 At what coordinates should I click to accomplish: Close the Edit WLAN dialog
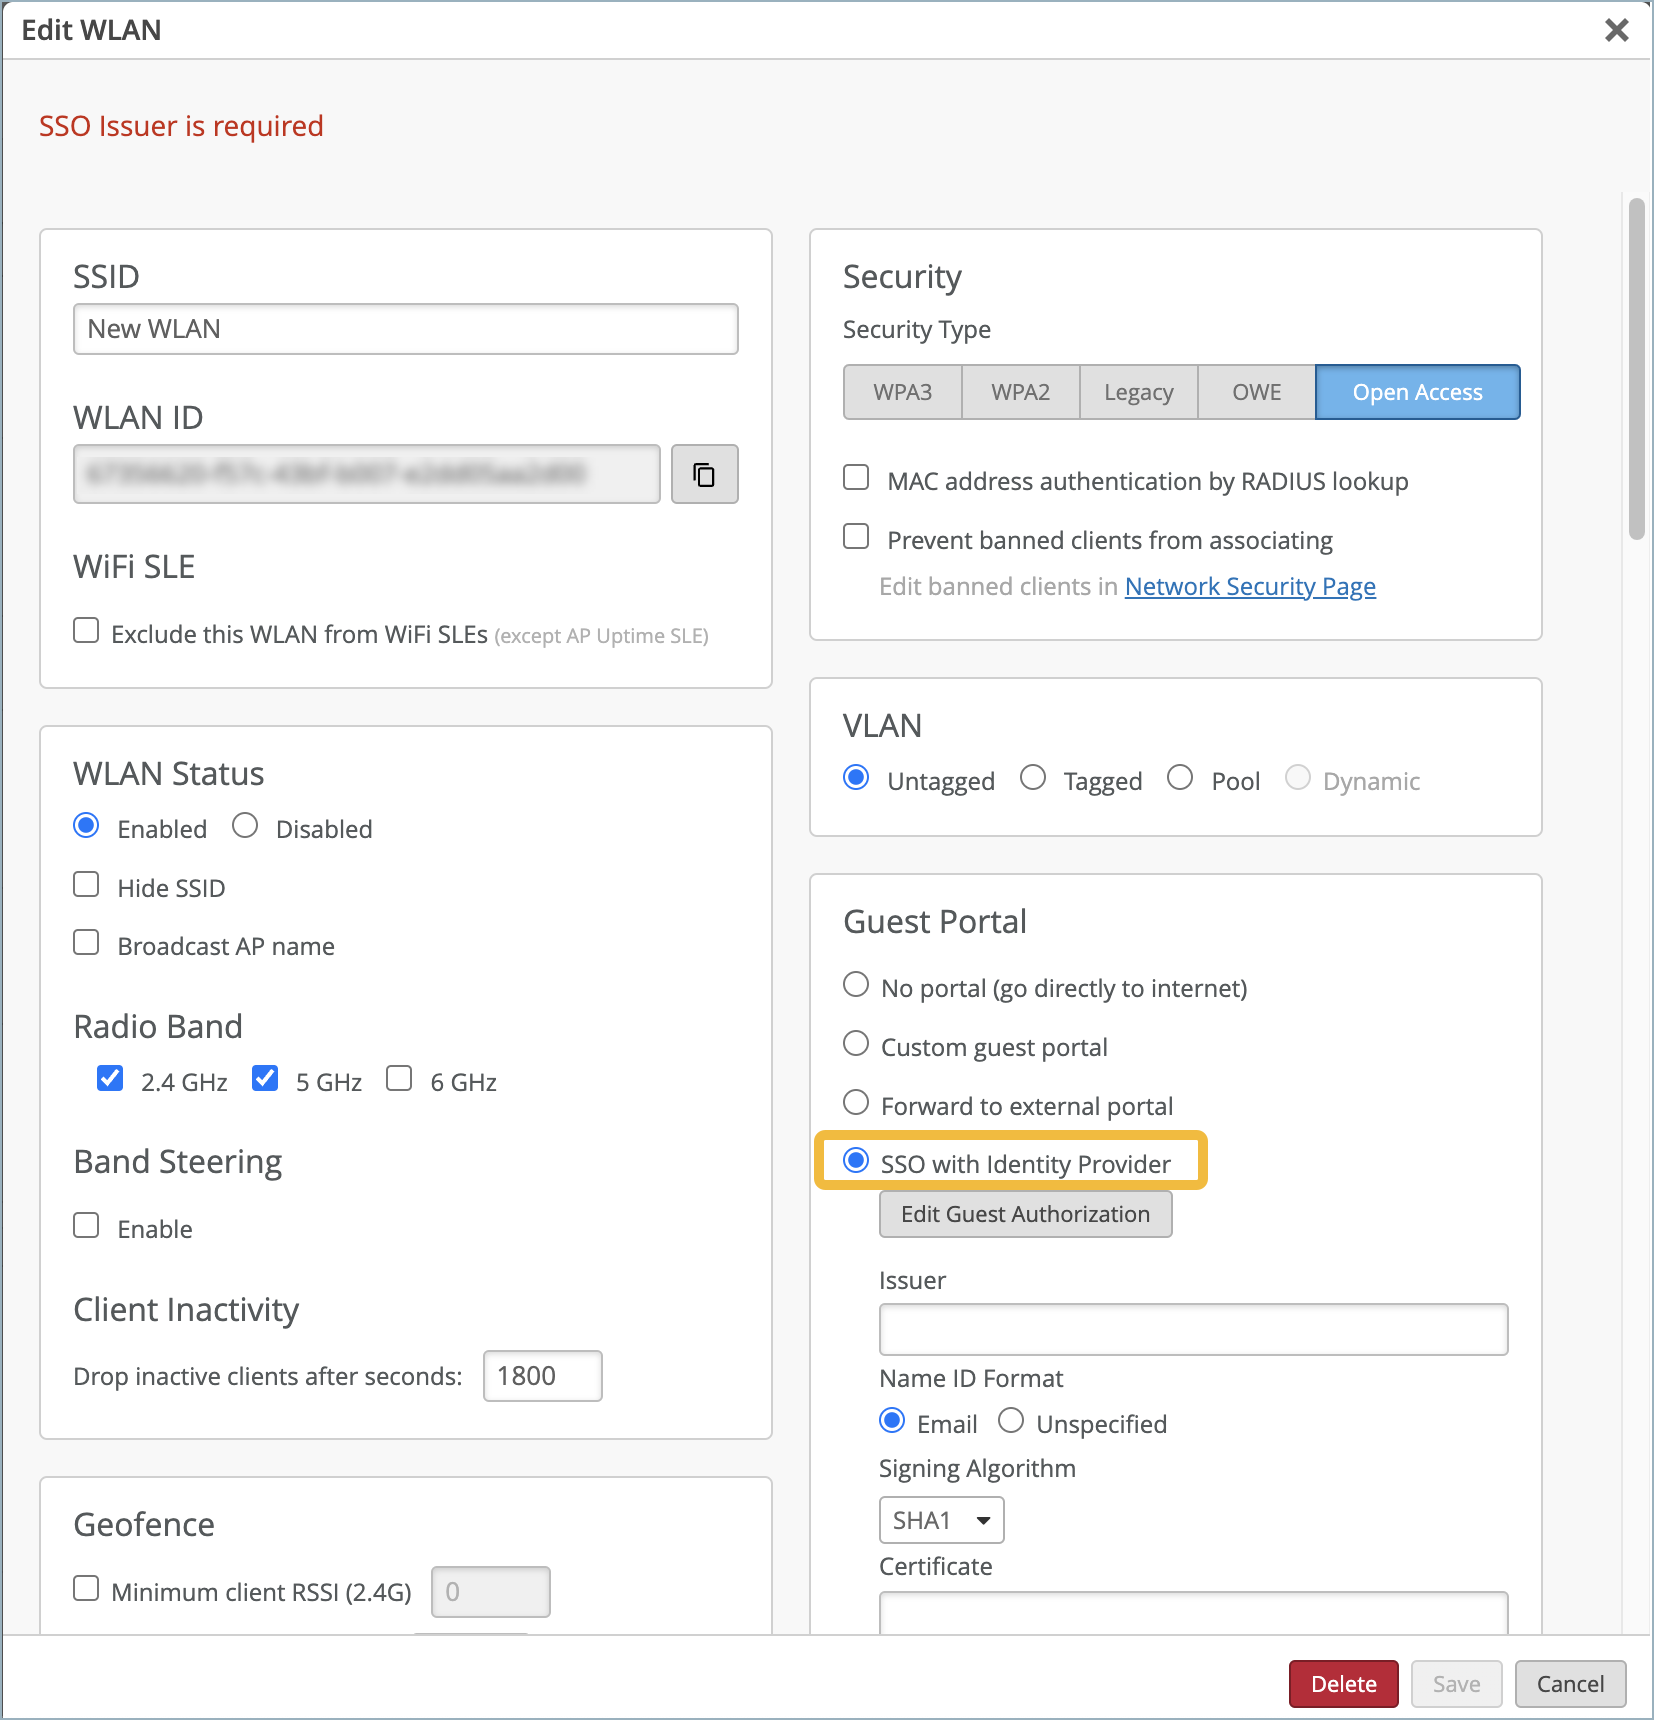point(1616,30)
